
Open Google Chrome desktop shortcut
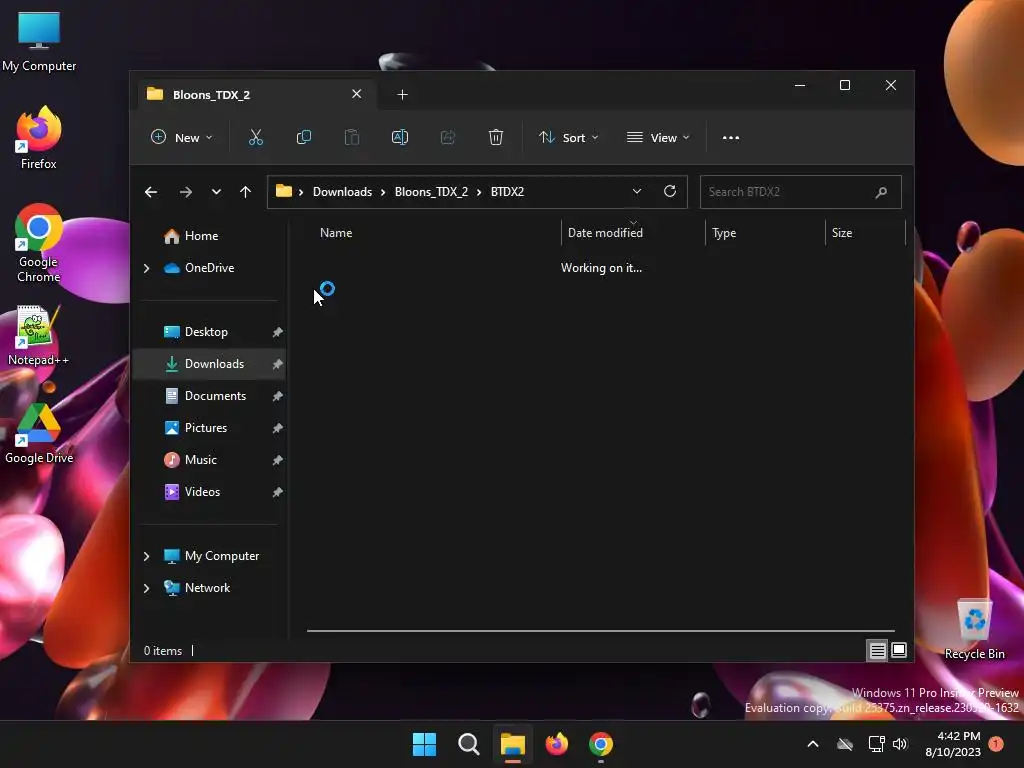[x=39, y=244]
